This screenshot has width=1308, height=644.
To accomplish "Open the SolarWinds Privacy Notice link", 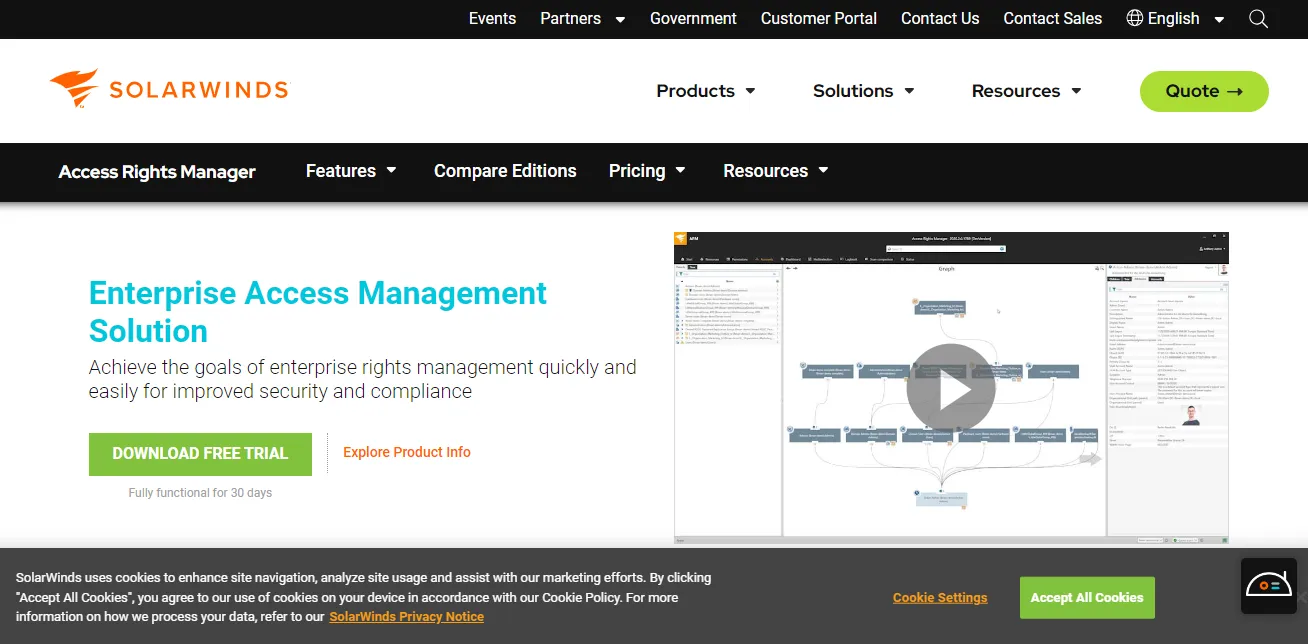I will click(x=406, y=617).
